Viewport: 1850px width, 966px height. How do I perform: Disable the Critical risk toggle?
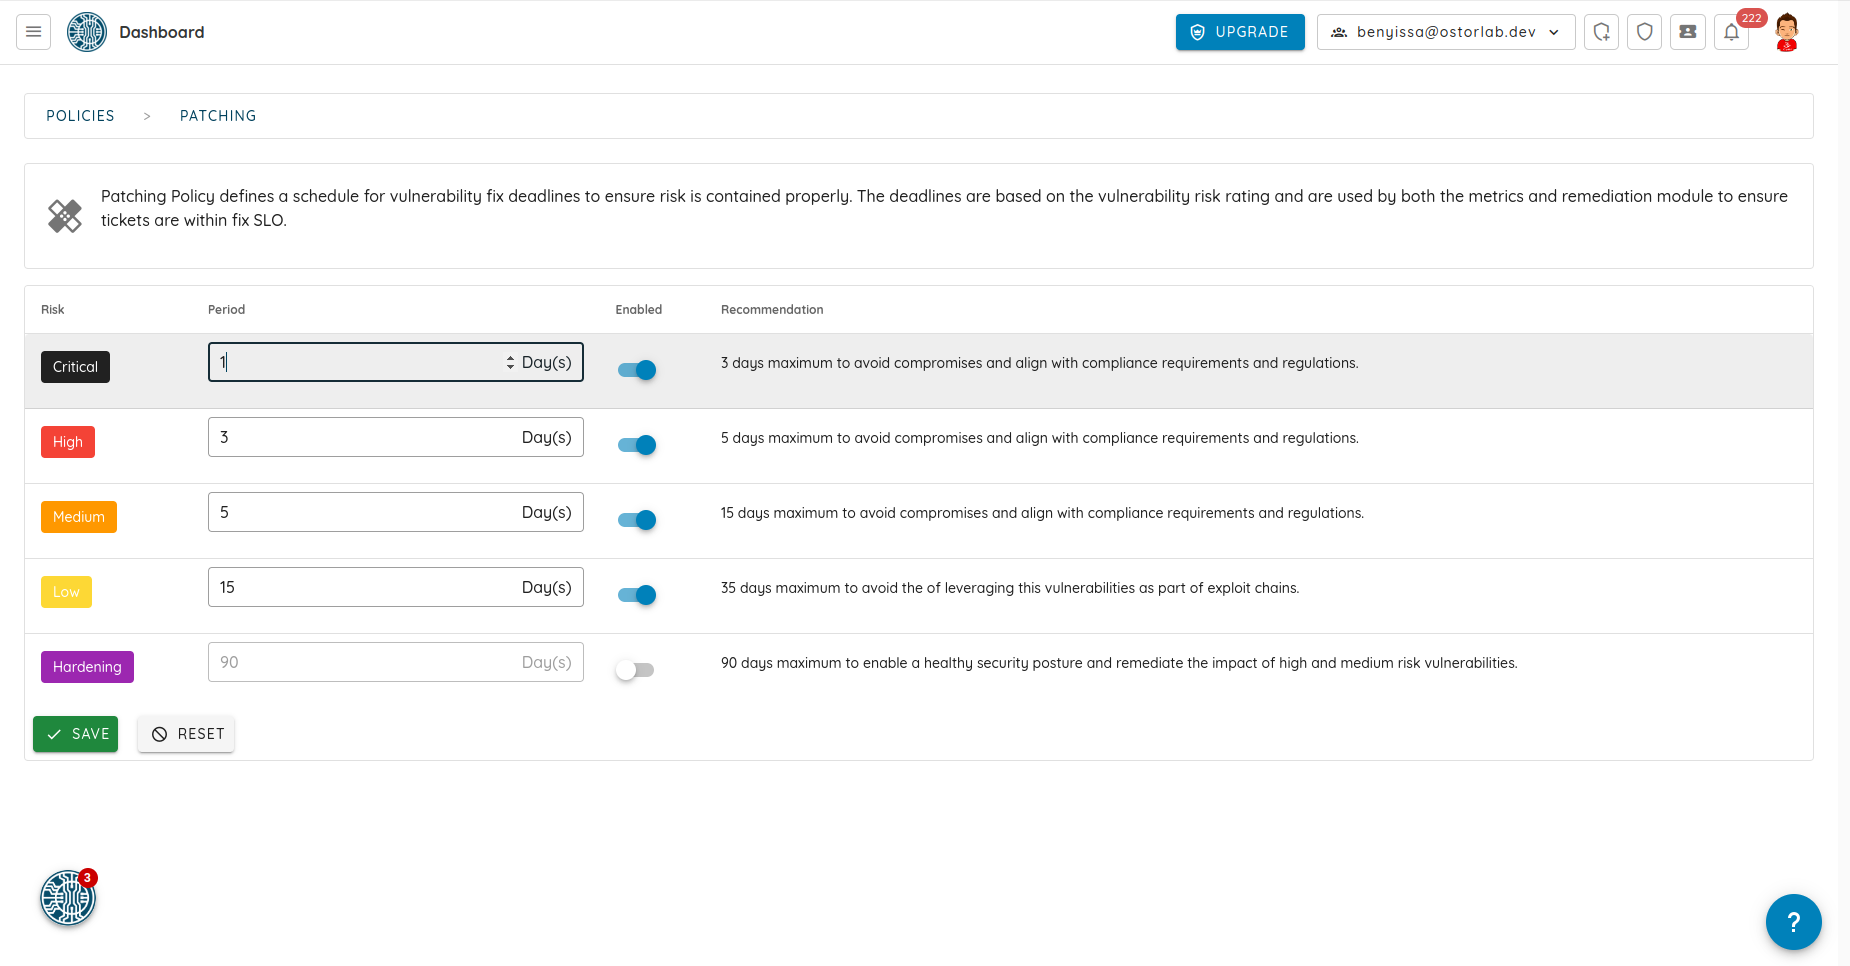click(x=637, y=370)
